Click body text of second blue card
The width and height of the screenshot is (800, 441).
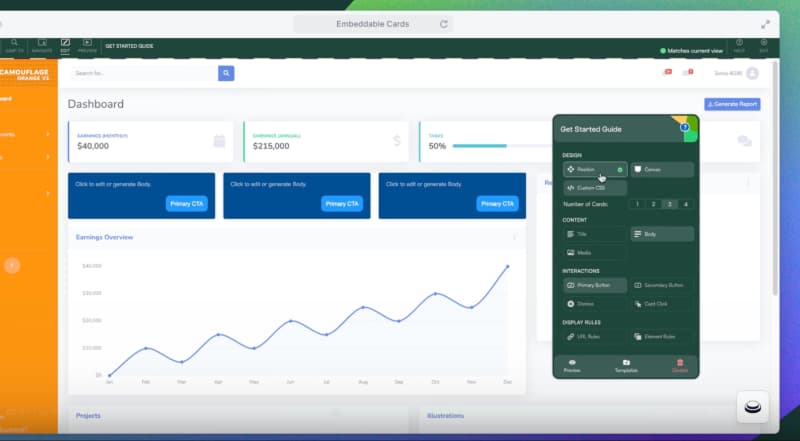coord(268,184)
